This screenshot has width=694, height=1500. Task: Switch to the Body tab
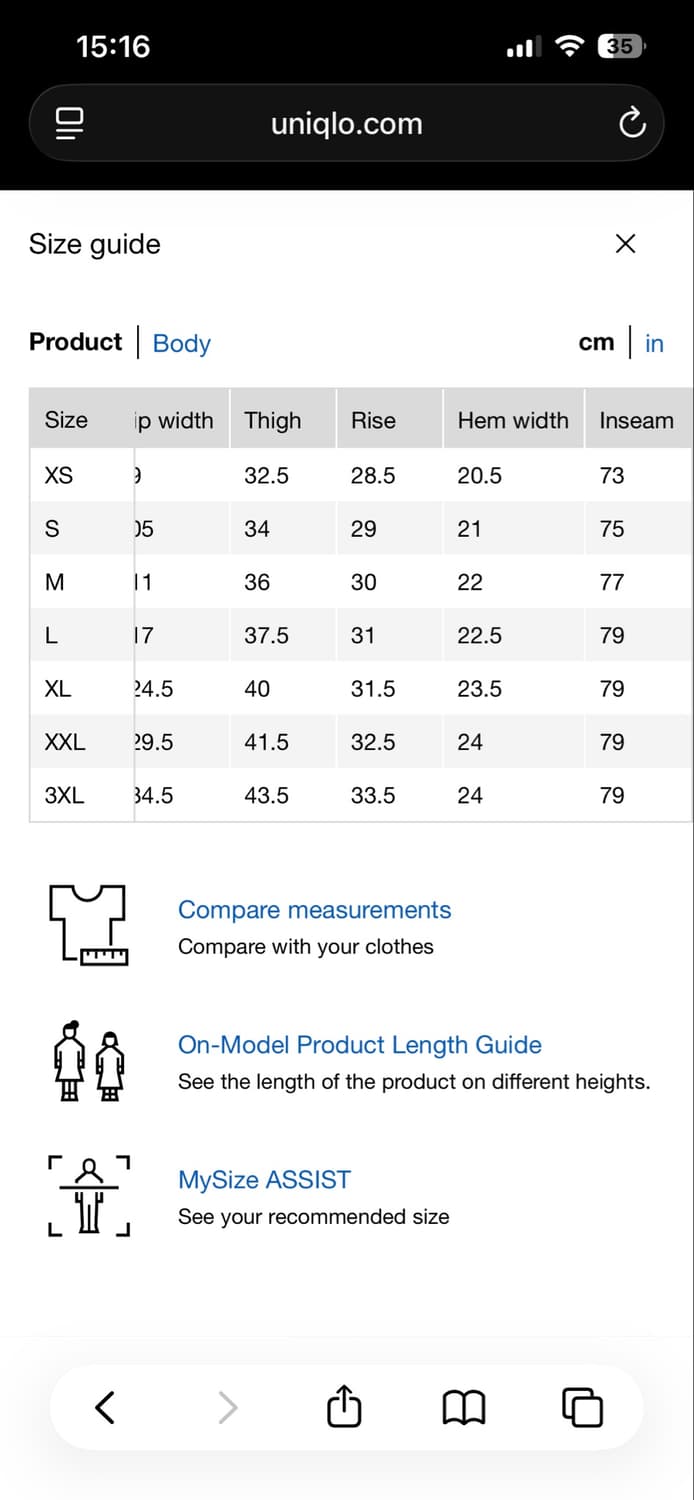(182, 343)
